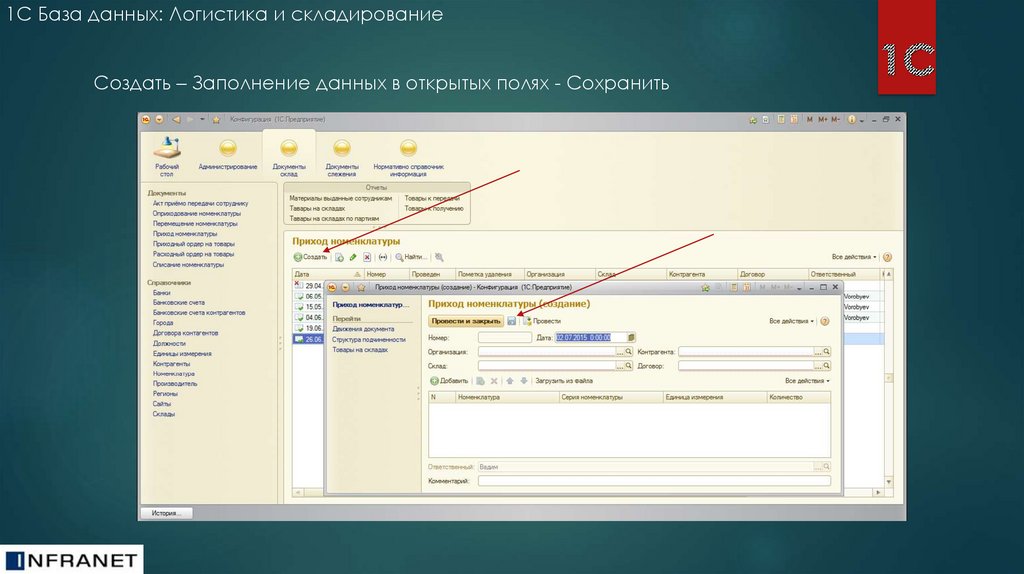Open report Товары на складах по партиям
This screenshot has width=1024, height=574.
(x=334, y=219)
